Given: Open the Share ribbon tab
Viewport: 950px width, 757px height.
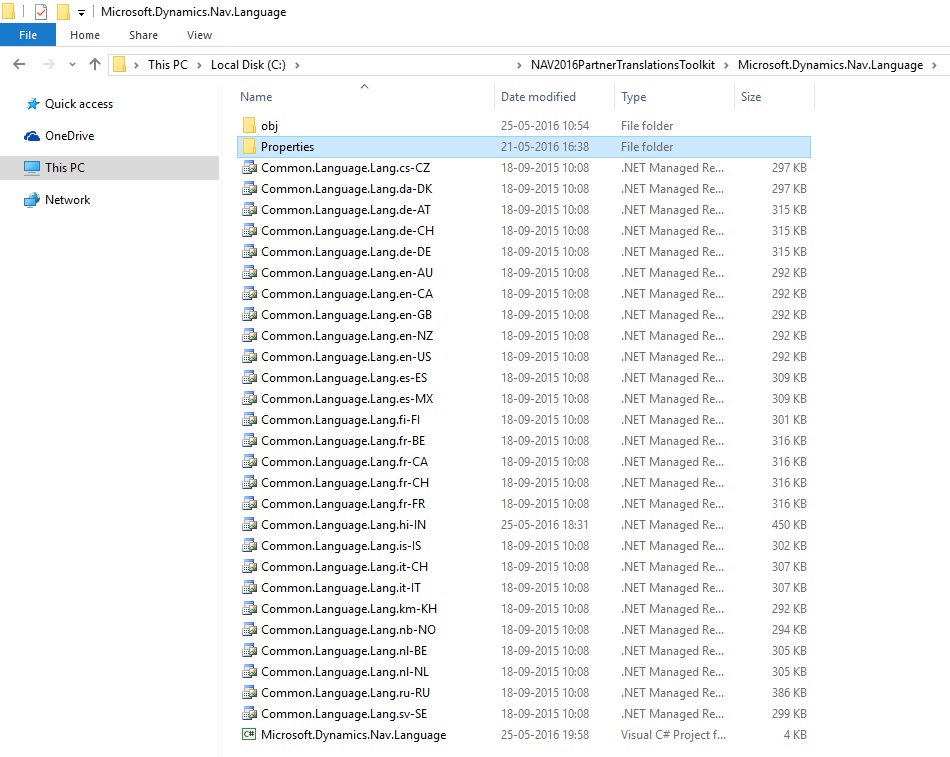Looking at the screenshot, I should click(143, 35).
